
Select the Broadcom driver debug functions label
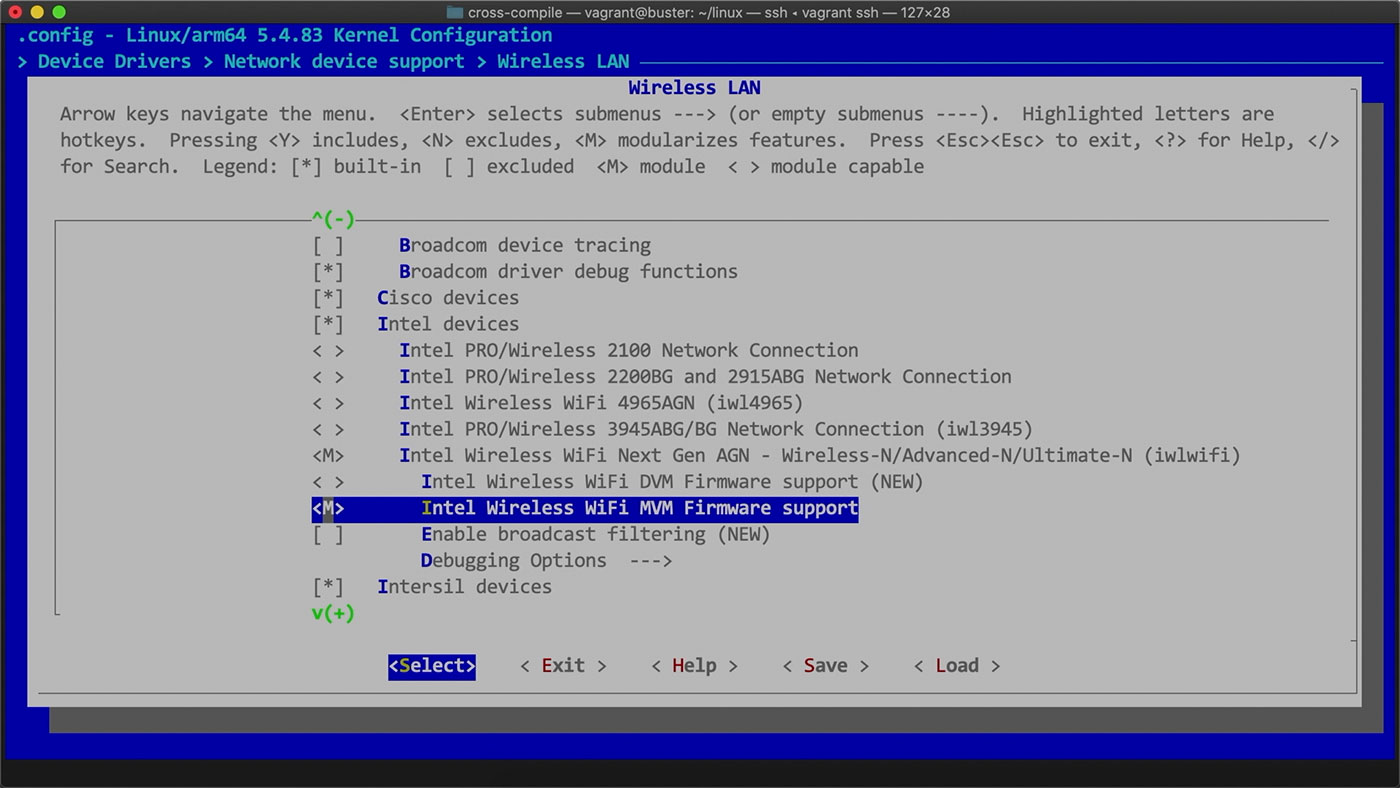[568, 271]
